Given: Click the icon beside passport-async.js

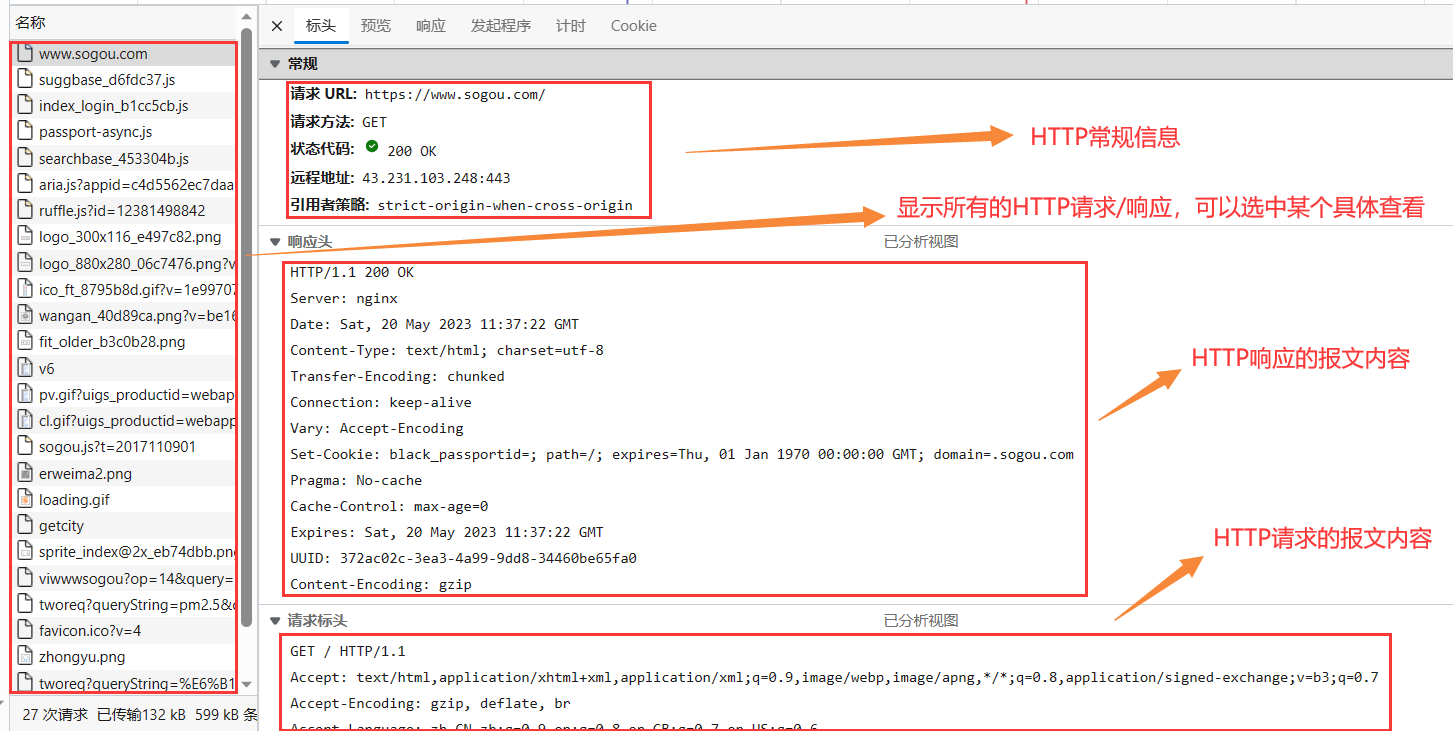Looking at the screenshot, I should [x=26, y=132].
